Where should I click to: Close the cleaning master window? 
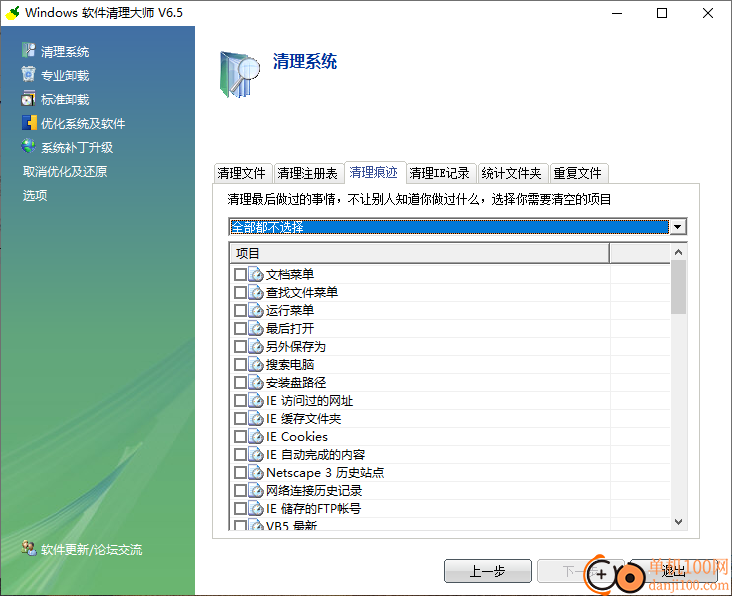tap(708, 13)
